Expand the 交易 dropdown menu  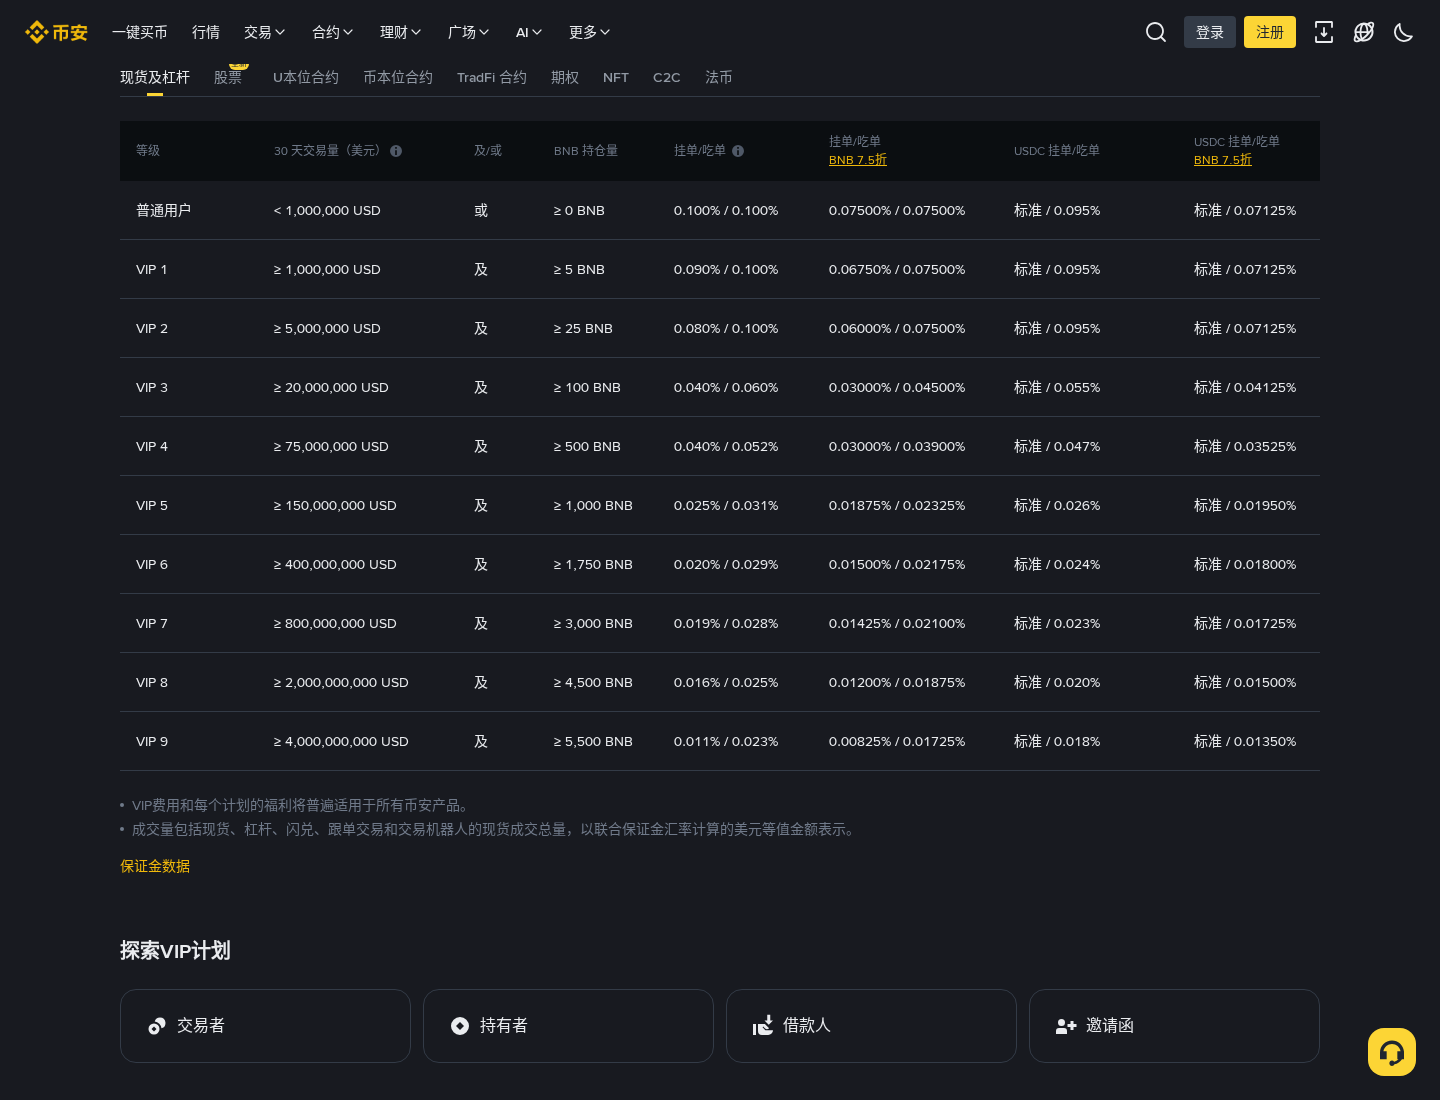point(265,32)
